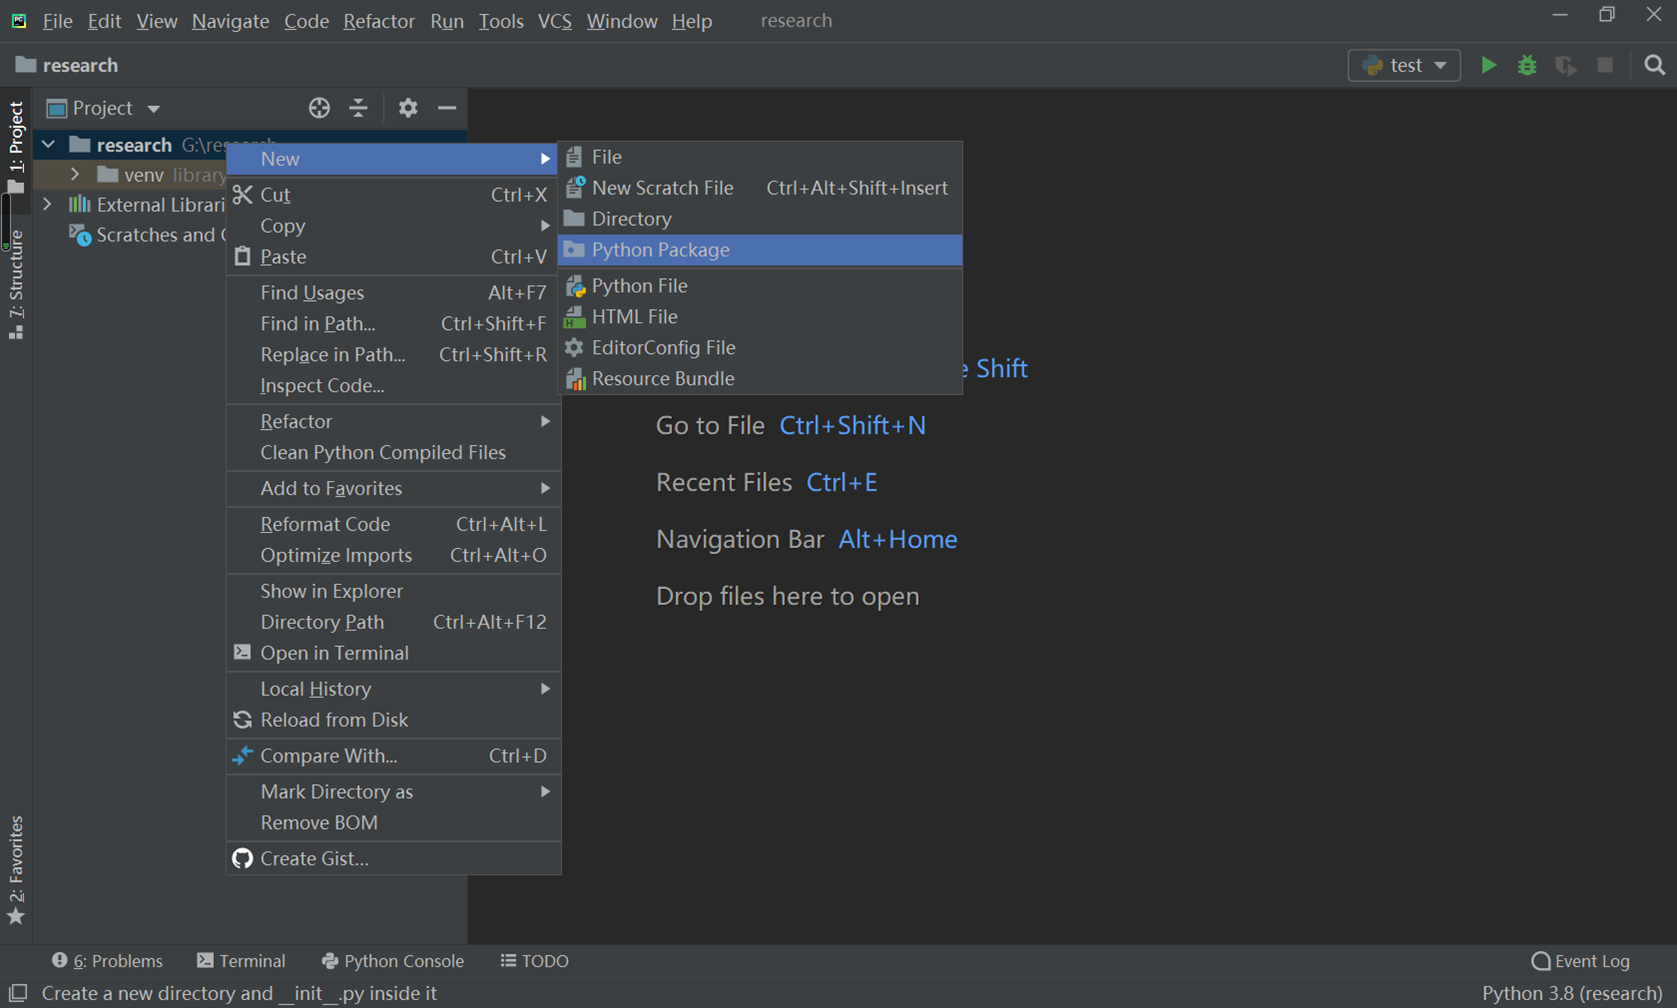Click research breadcrumb in navigation bar

pos(67,65)
